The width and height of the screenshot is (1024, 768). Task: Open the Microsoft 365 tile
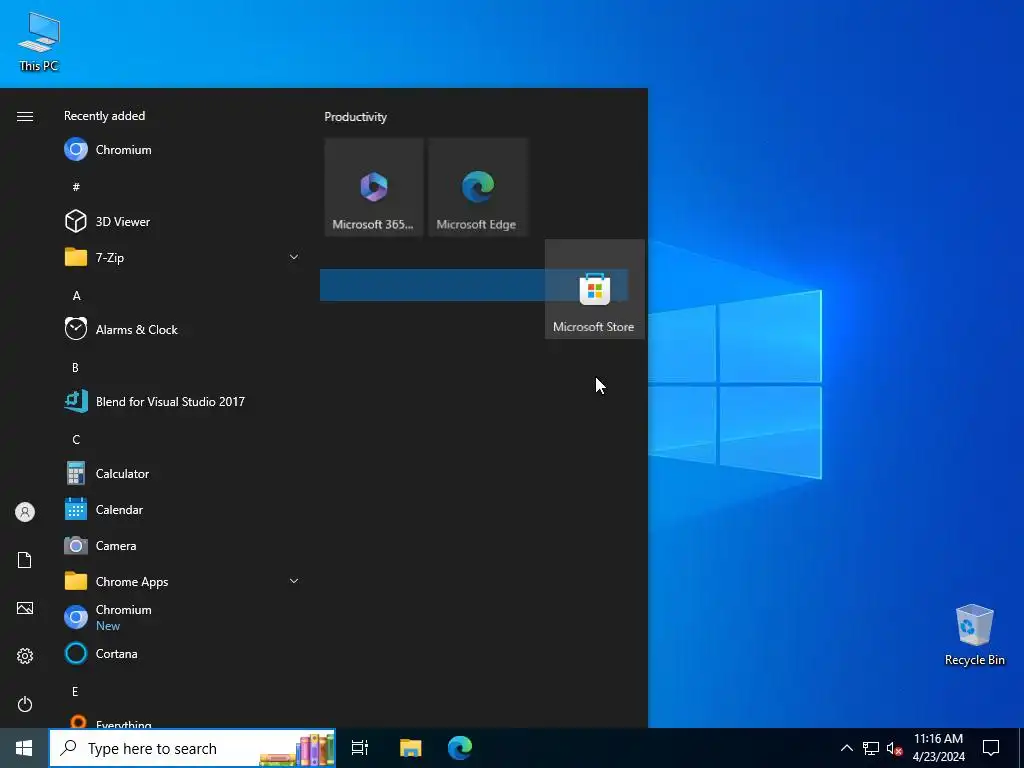(374, 187)
